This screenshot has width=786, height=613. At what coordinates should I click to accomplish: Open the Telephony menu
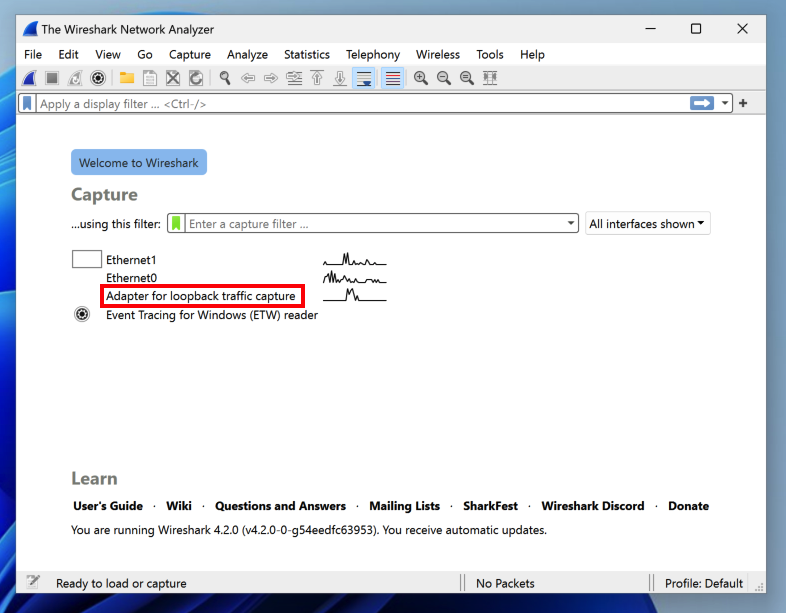tap(373, 55)
